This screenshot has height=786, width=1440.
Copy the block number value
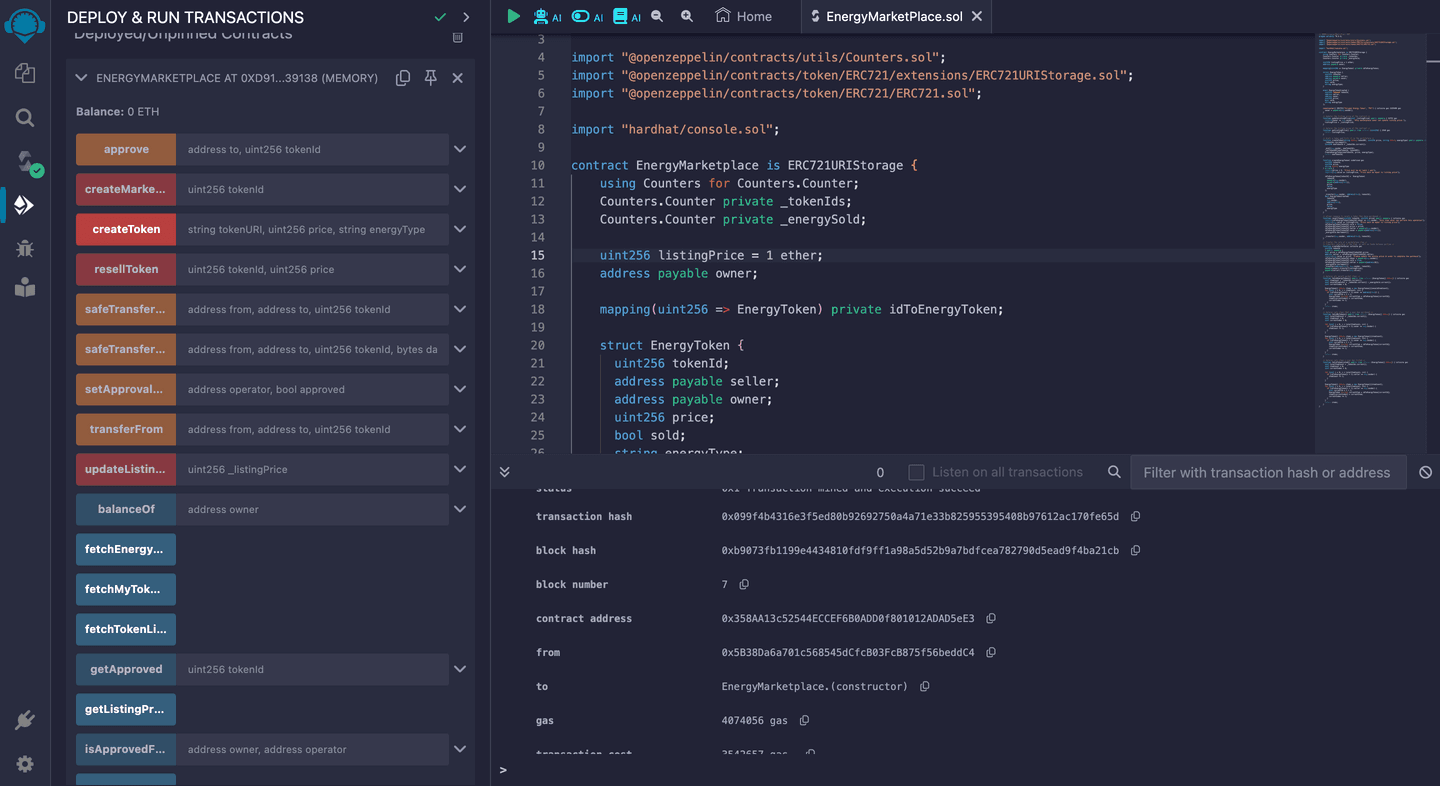point(744,585)
